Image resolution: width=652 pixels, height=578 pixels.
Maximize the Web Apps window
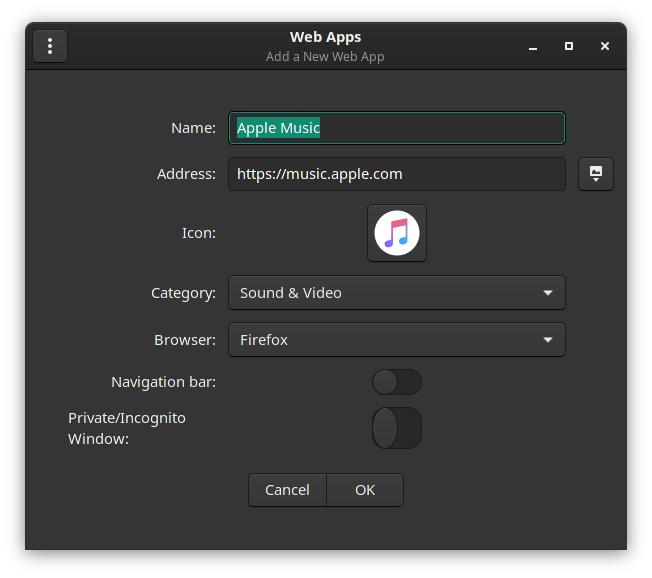pos(569,46)
